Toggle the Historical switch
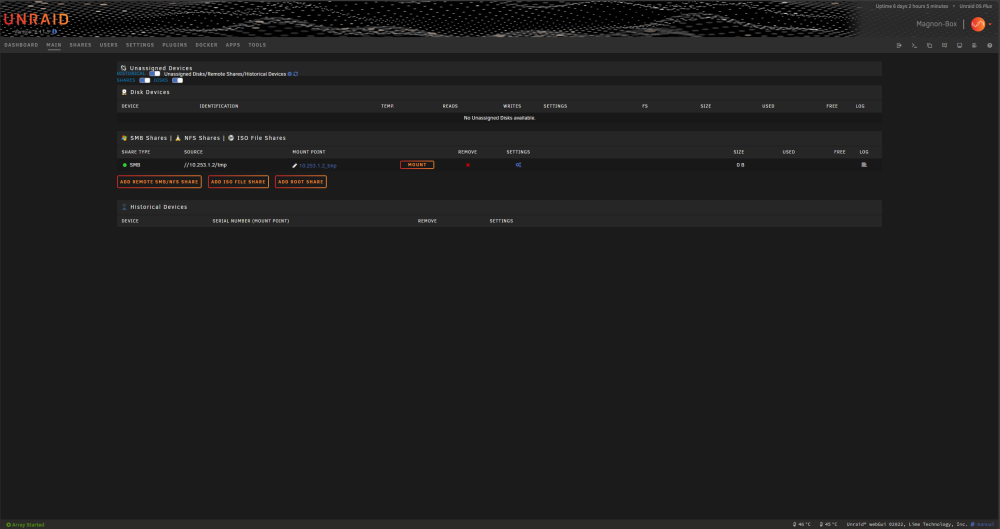The image size is (1000, 529). pos(154,73)
